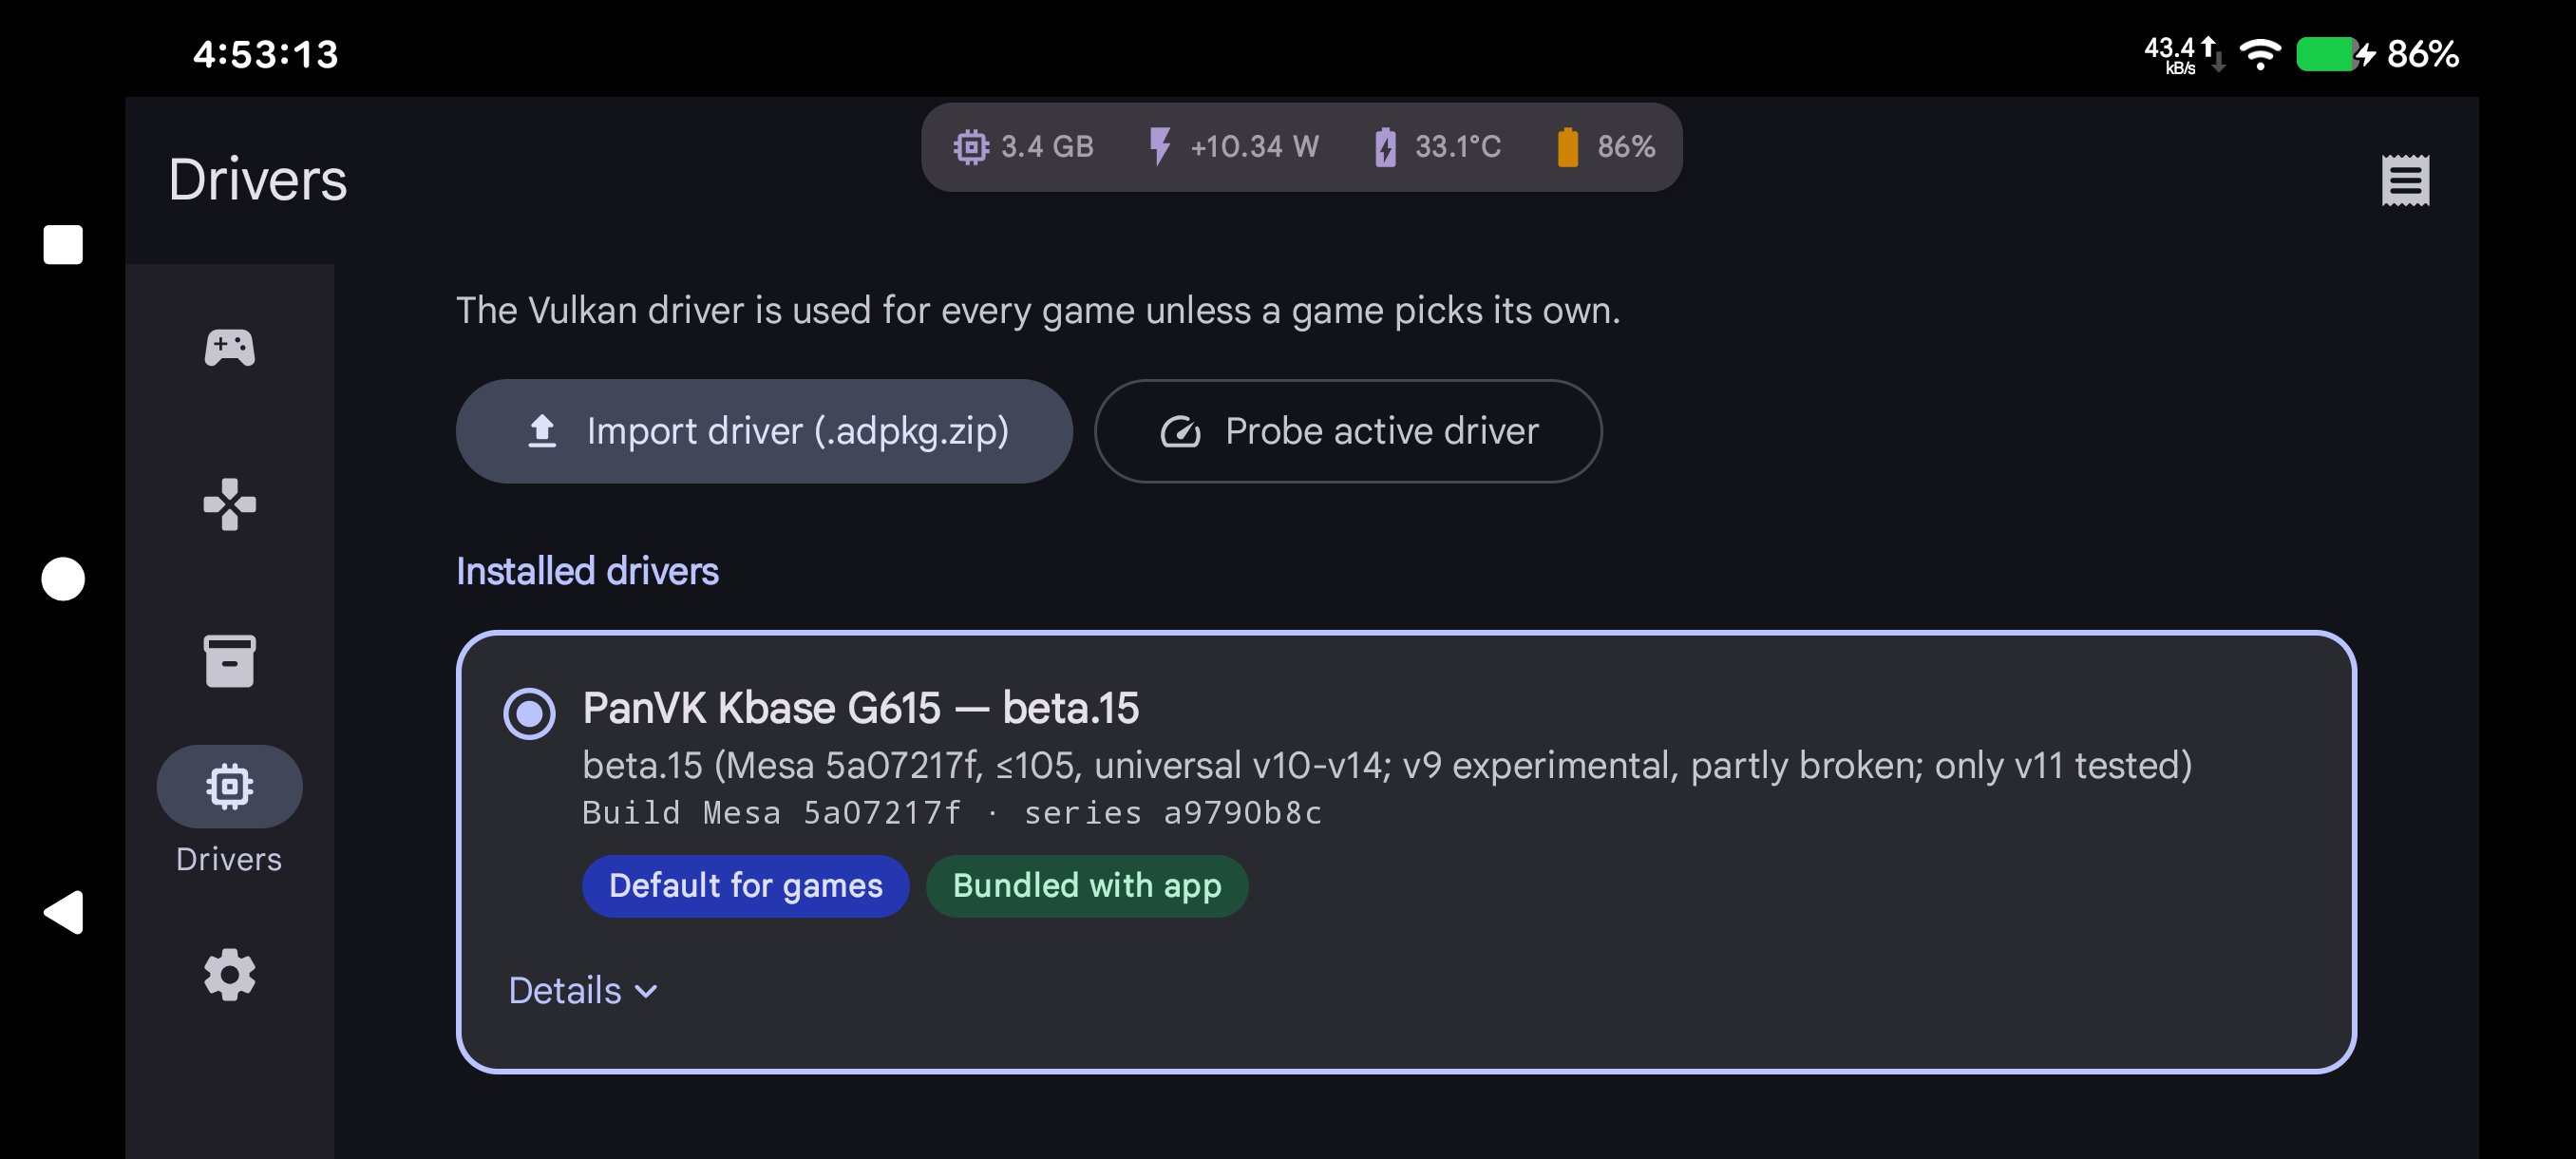Select the PanVK Kbase G615 radio button

point(529,713)
